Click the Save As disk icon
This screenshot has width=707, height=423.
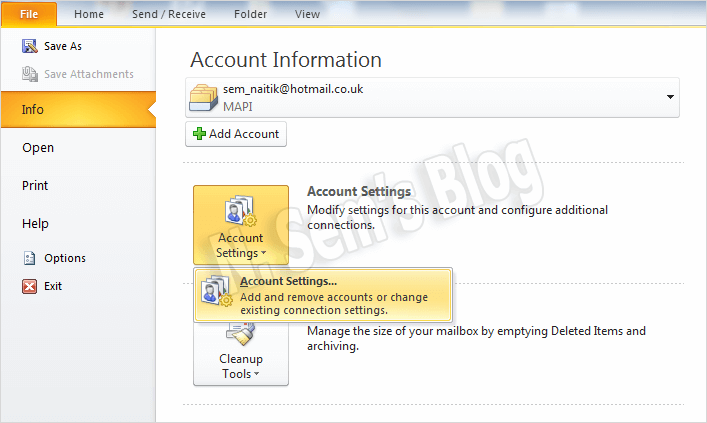point(30,46)
